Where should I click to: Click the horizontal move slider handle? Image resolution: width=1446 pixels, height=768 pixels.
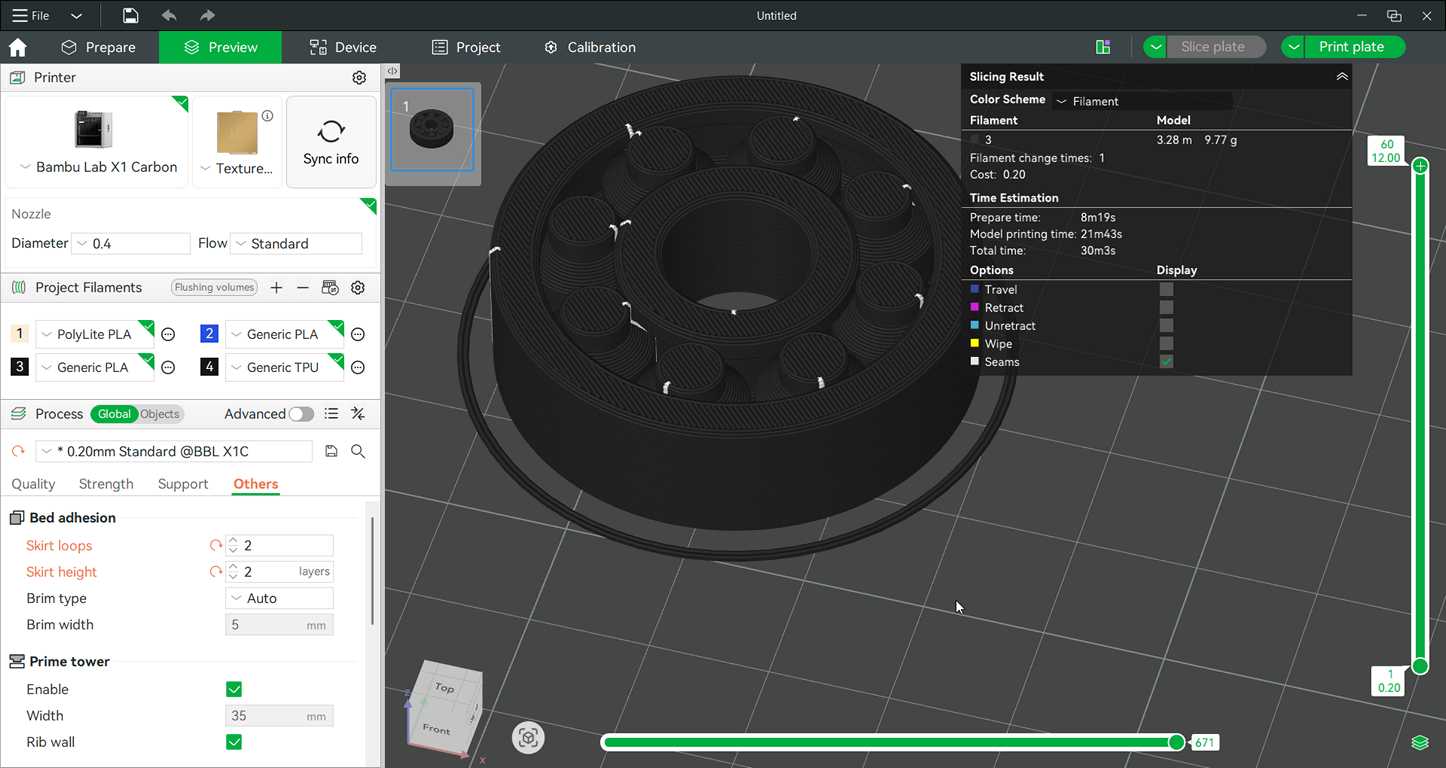coord(1177,742)
